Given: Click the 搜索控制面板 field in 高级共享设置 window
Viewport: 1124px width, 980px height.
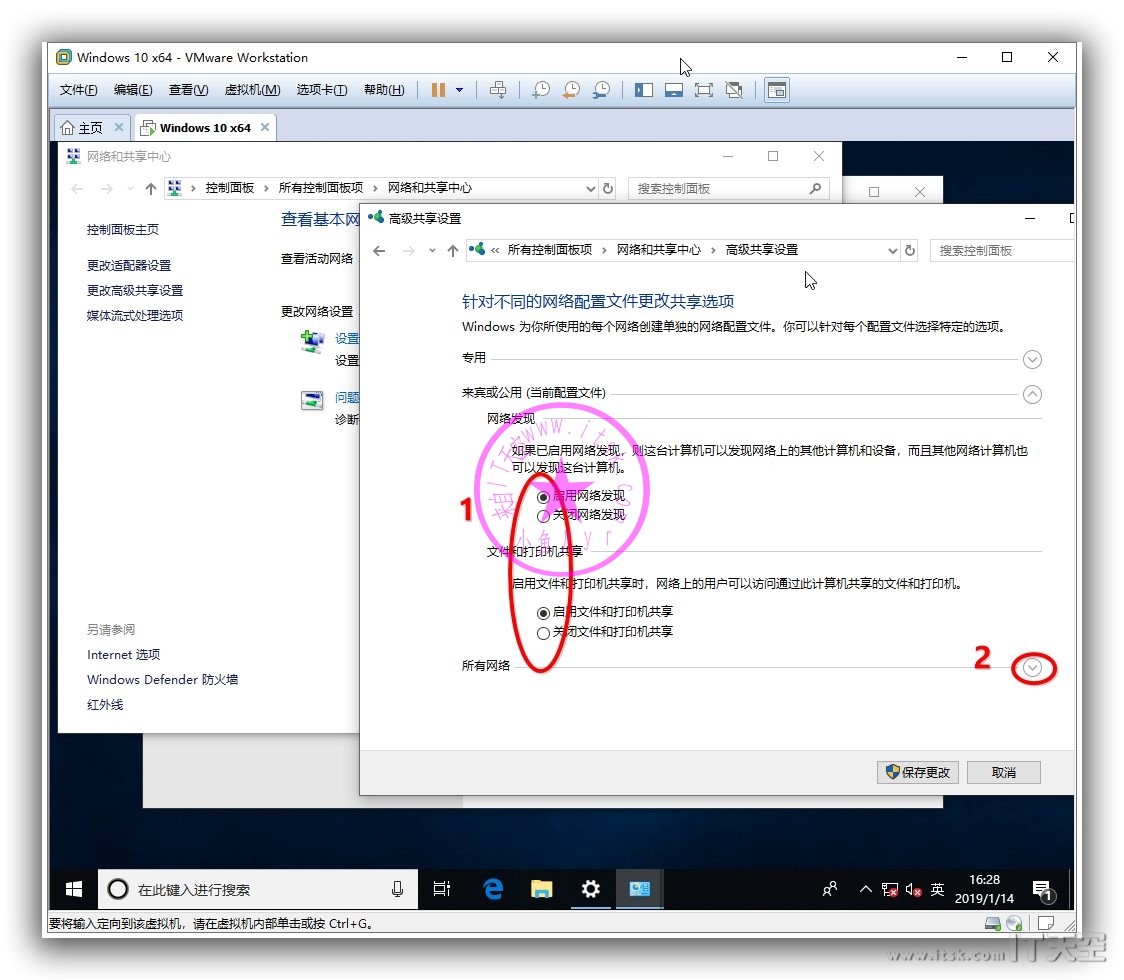Looking at the screenshot, I should pos(1001,251).
